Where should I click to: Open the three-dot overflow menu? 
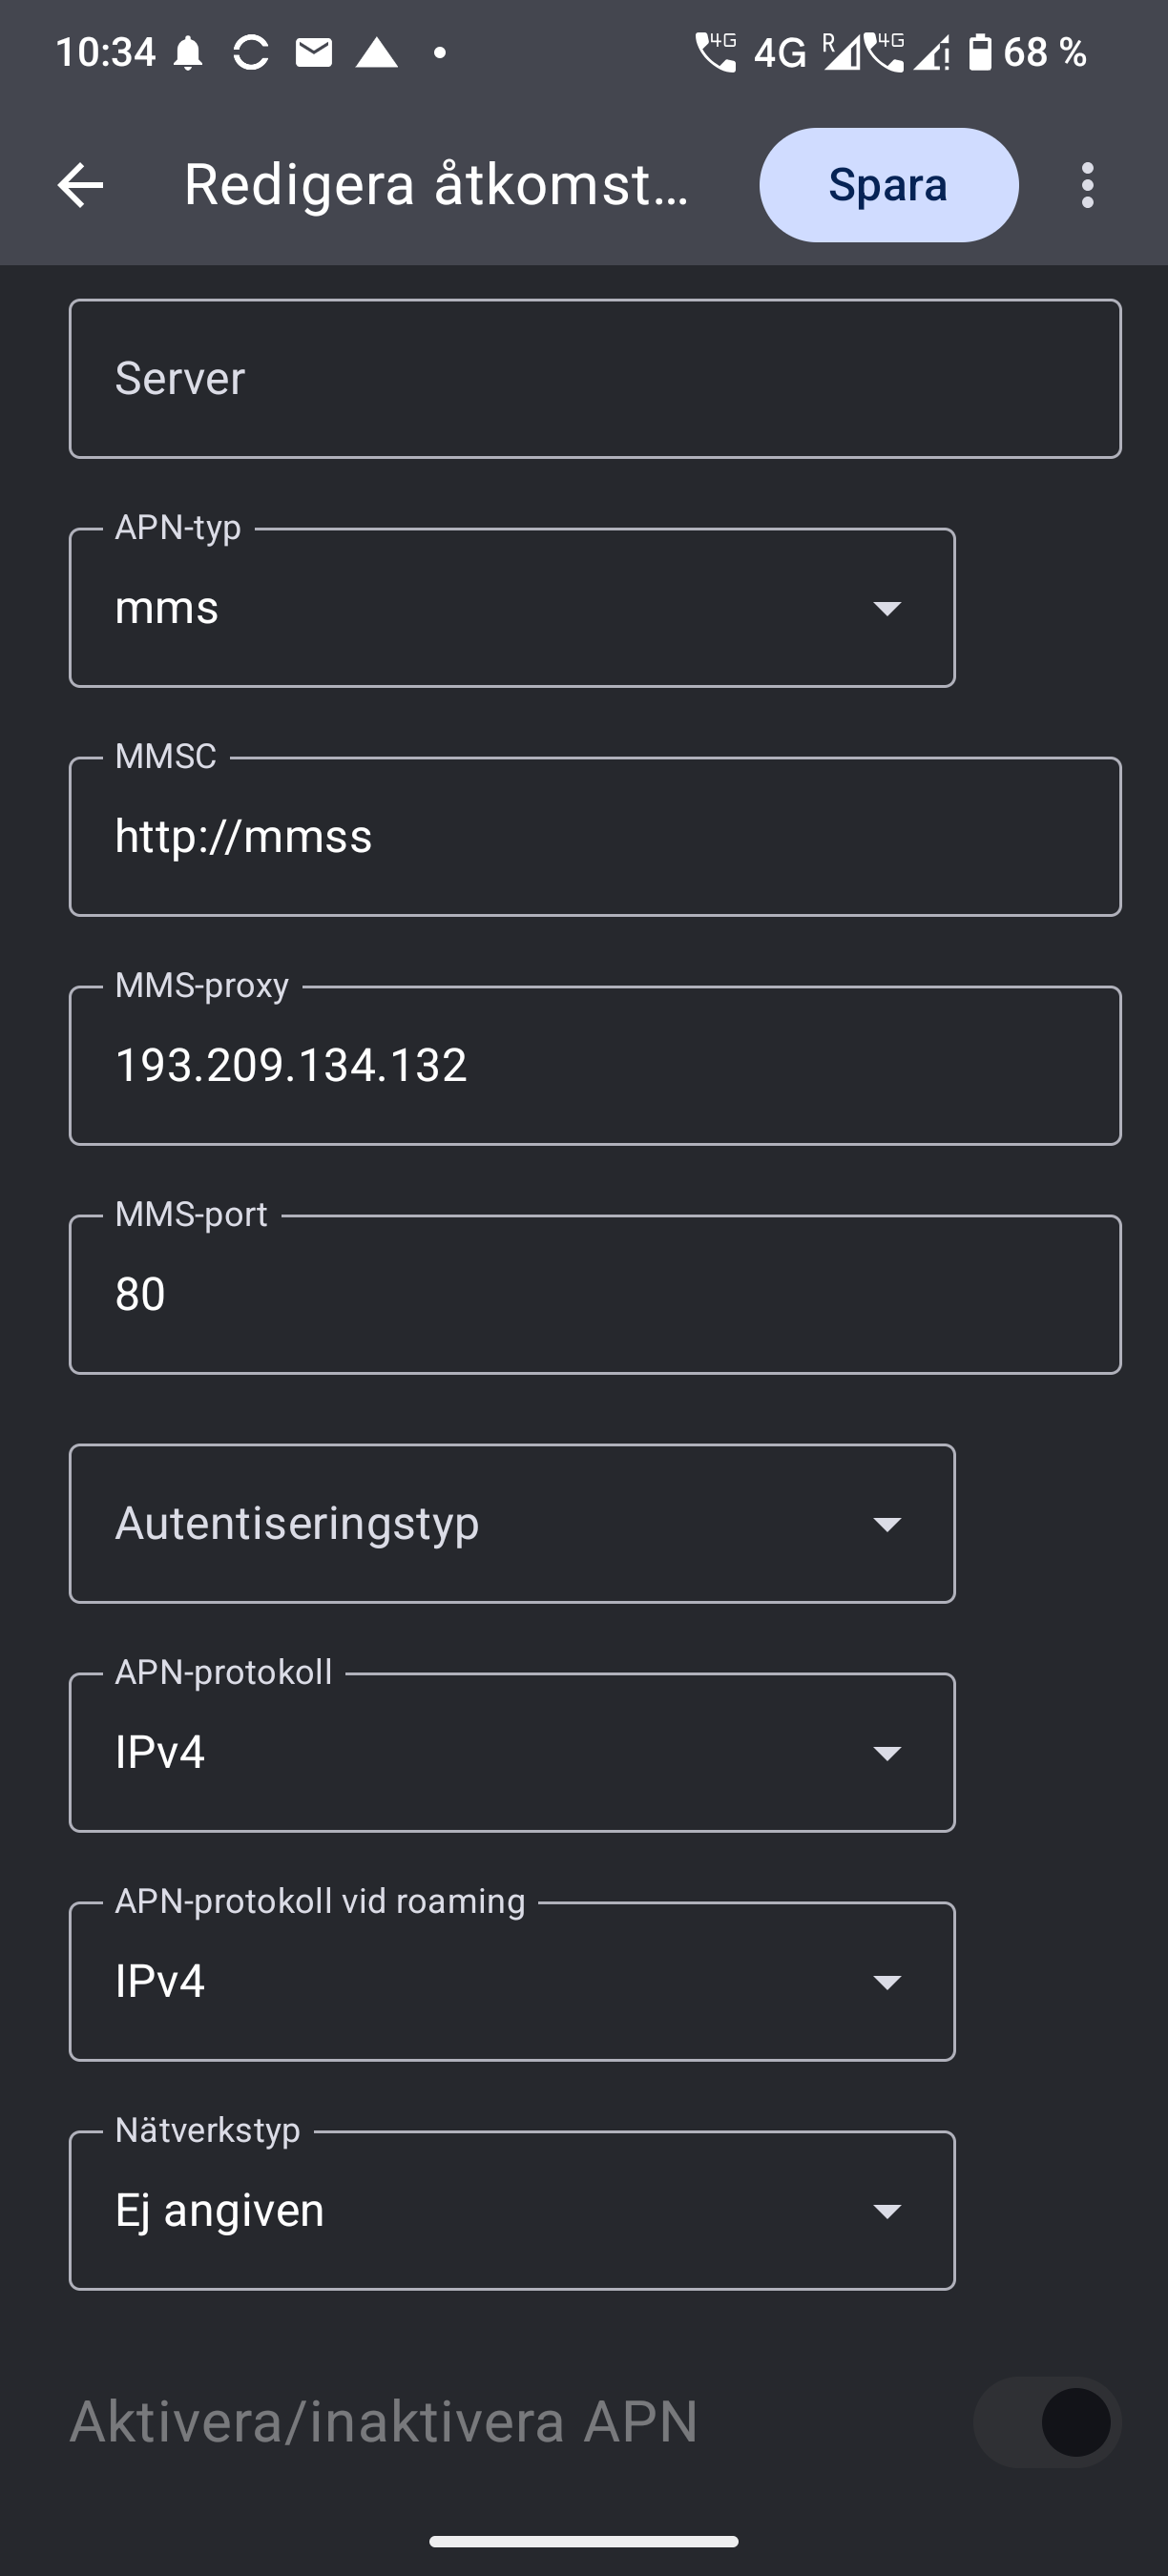pyautogui.click(x=1087, y=185)
